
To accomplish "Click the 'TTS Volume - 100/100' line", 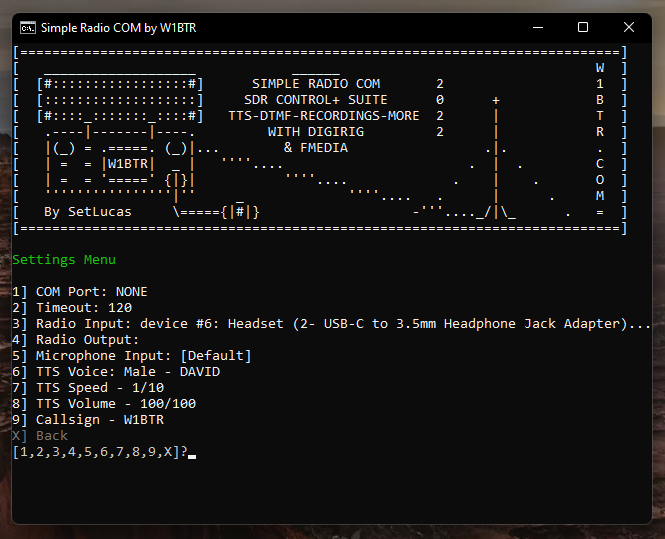I will [104, 404].
